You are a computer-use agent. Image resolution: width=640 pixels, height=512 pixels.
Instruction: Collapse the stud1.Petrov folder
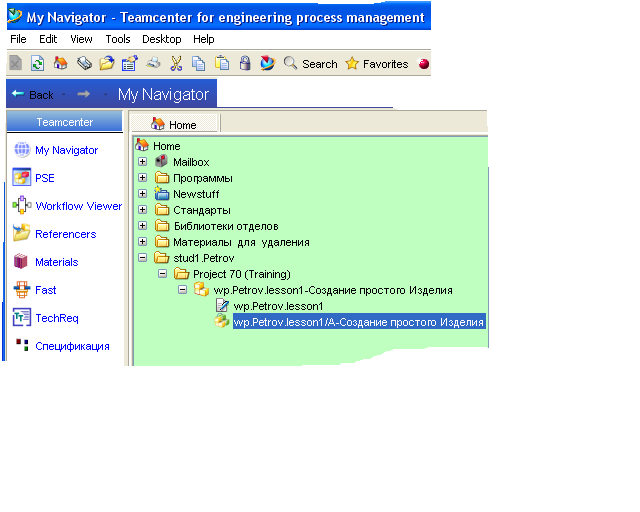click(142, 258)
